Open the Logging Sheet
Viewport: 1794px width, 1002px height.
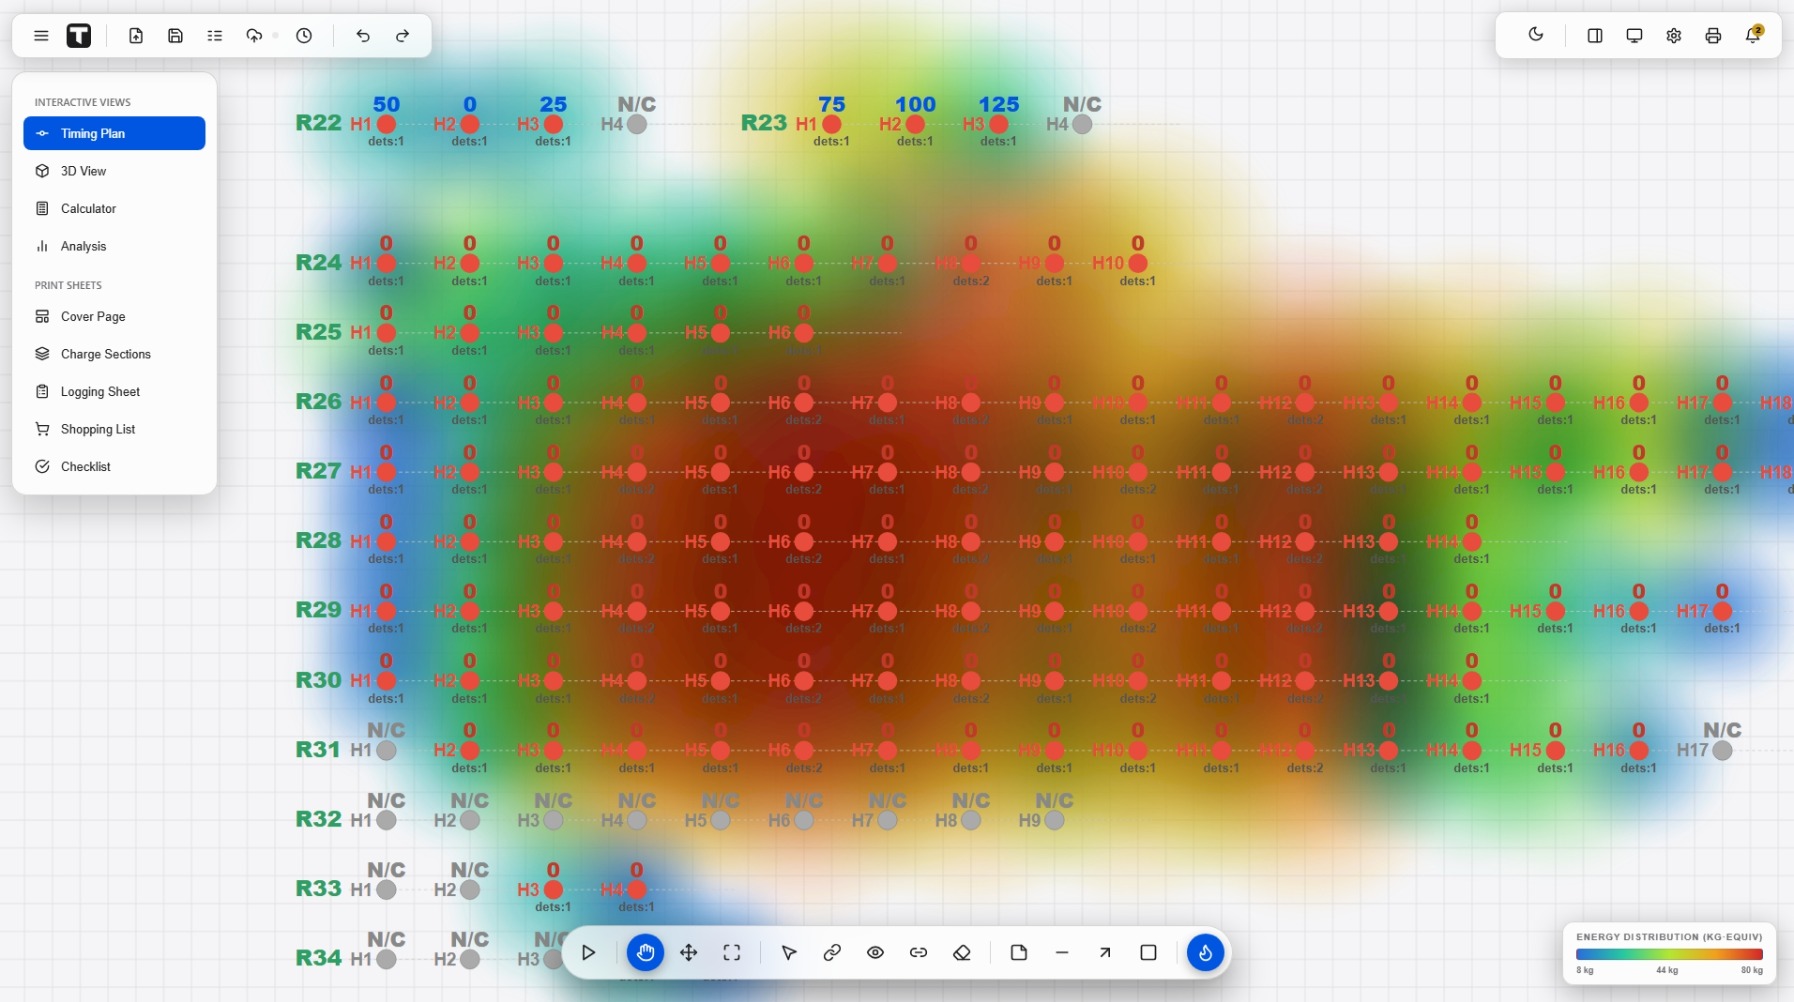click(x=114, y=392)
